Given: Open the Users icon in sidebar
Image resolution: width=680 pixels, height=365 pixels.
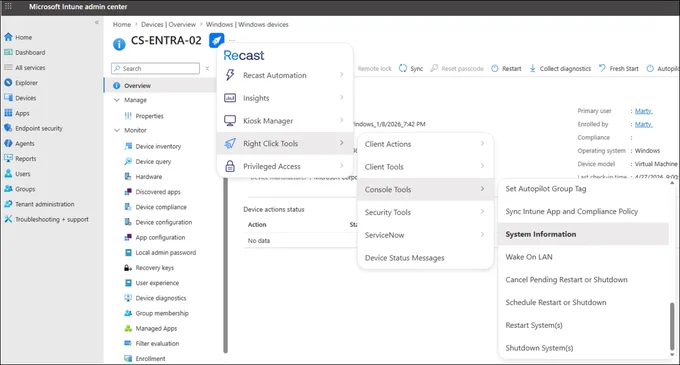Looking at the screenshot, I should (x=8, y=173).
